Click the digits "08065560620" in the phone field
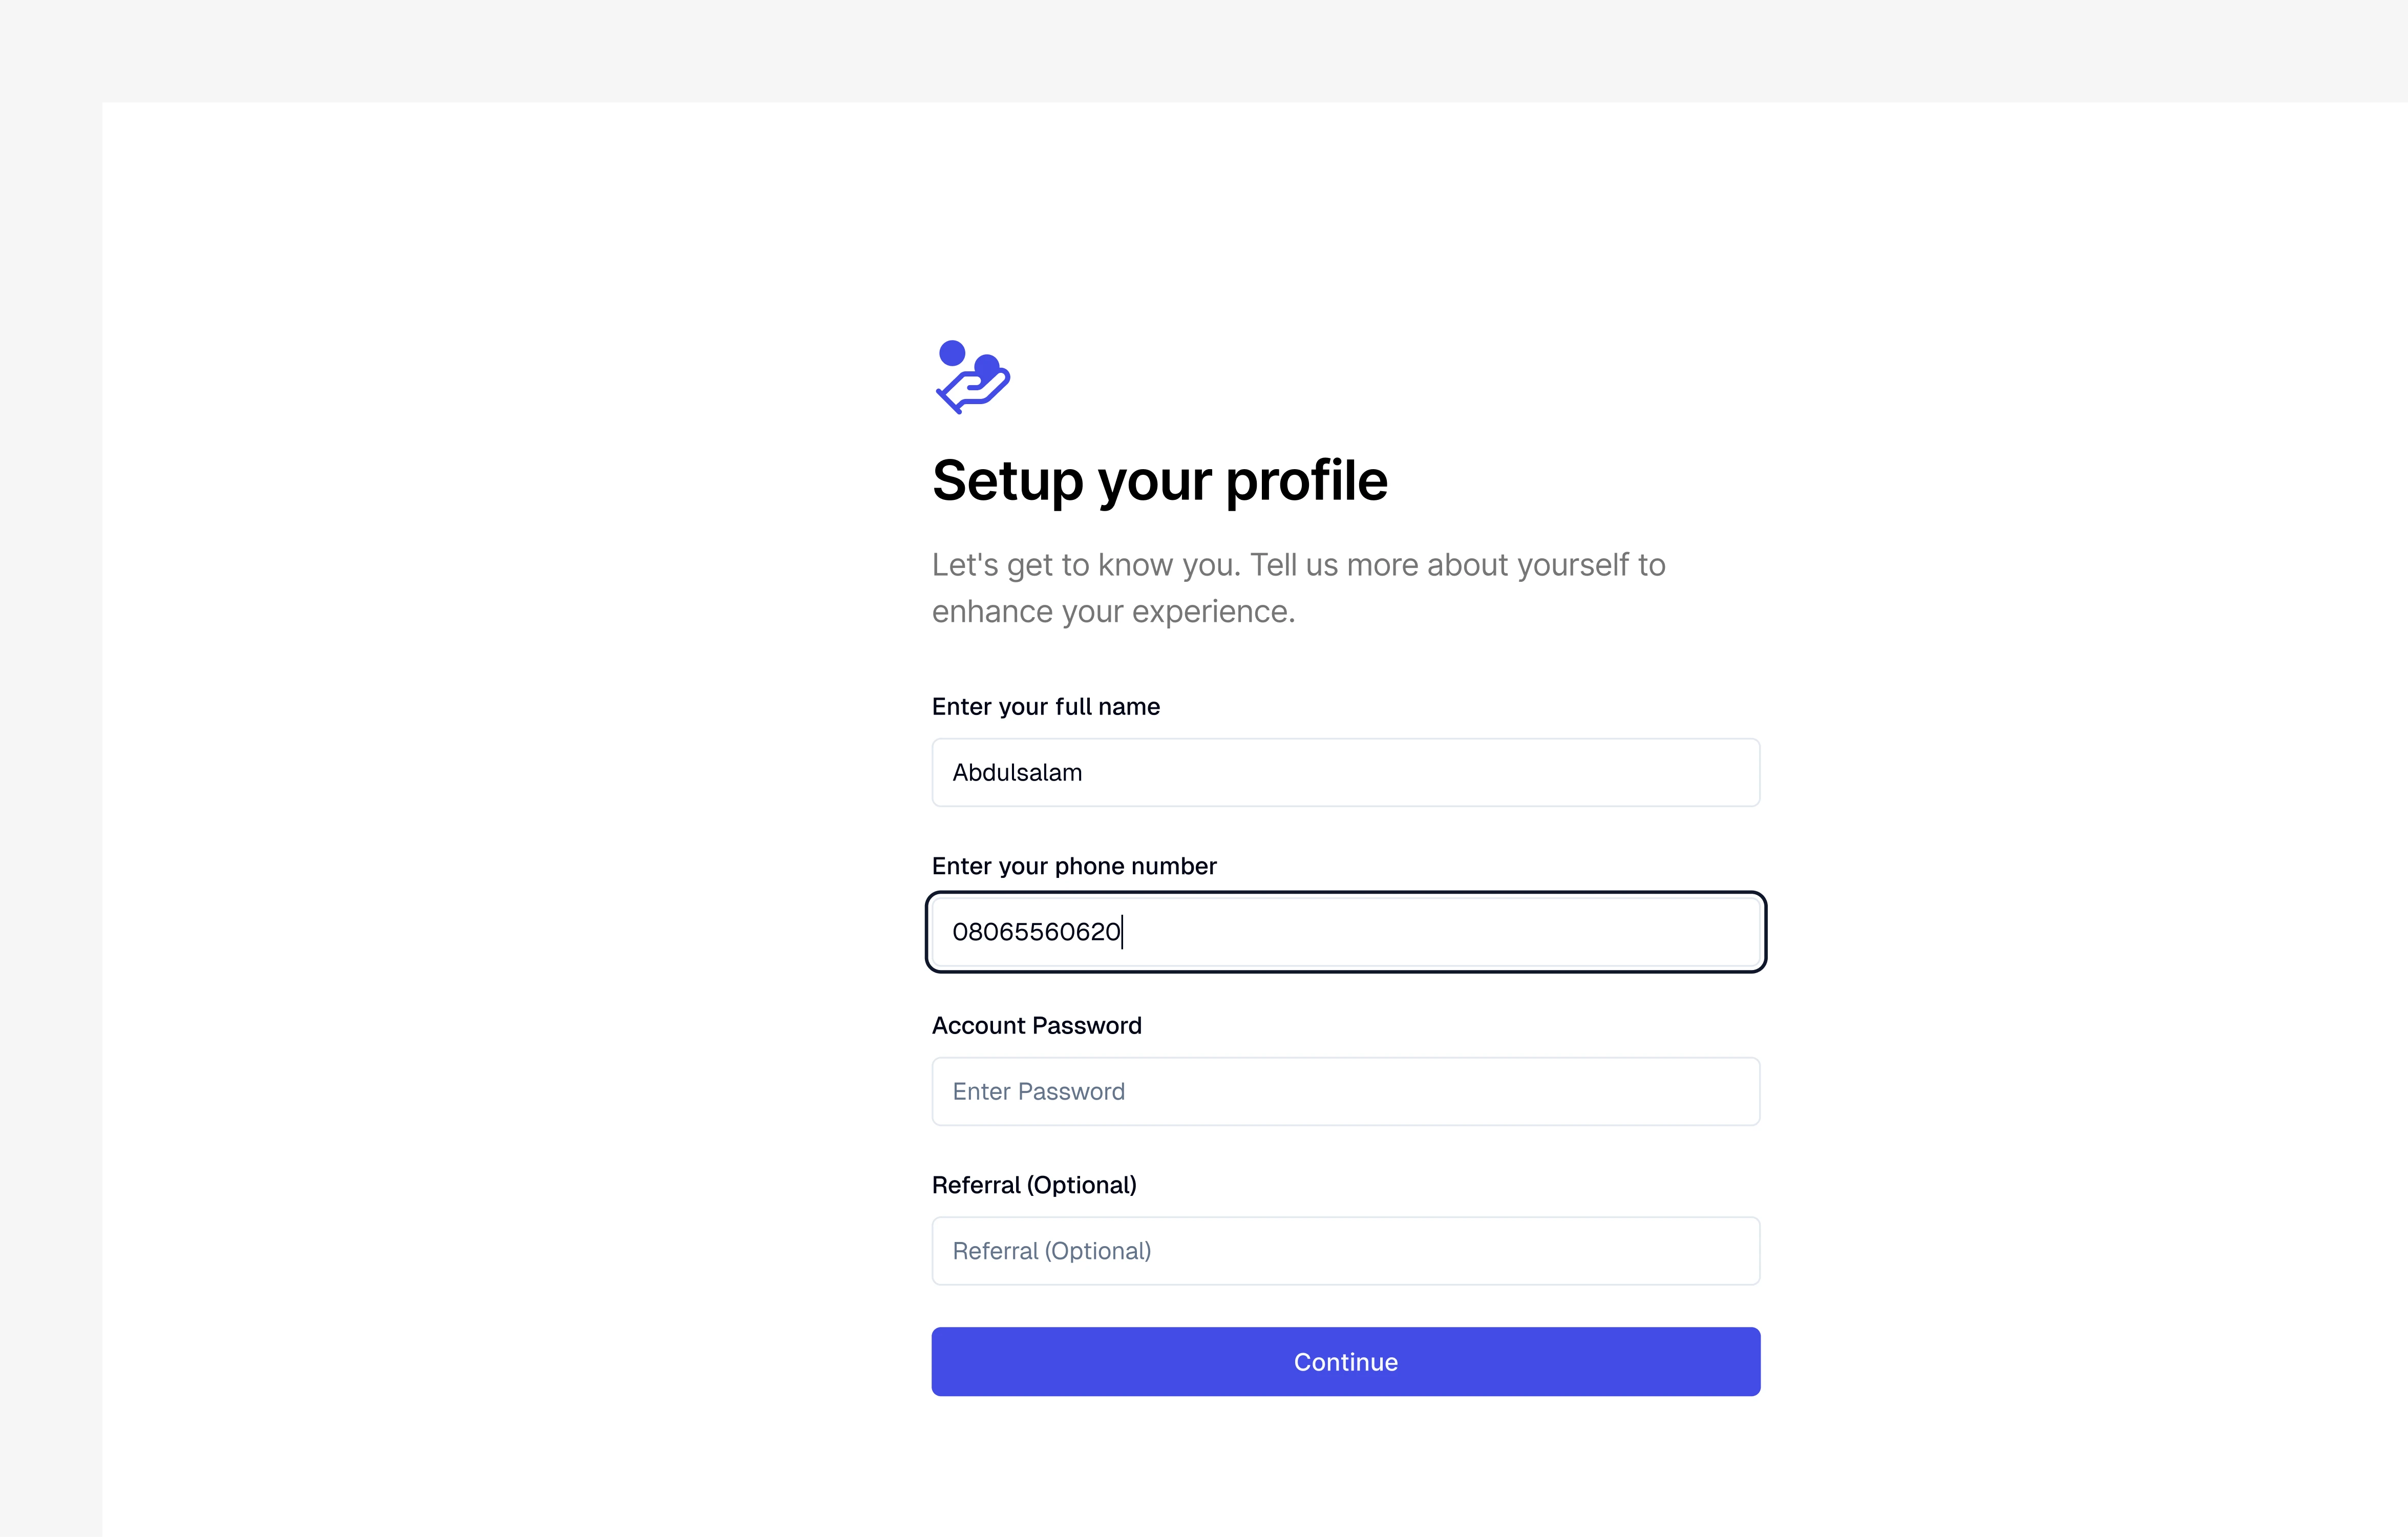The image size is (2408, 1537). pos(1036,932)
